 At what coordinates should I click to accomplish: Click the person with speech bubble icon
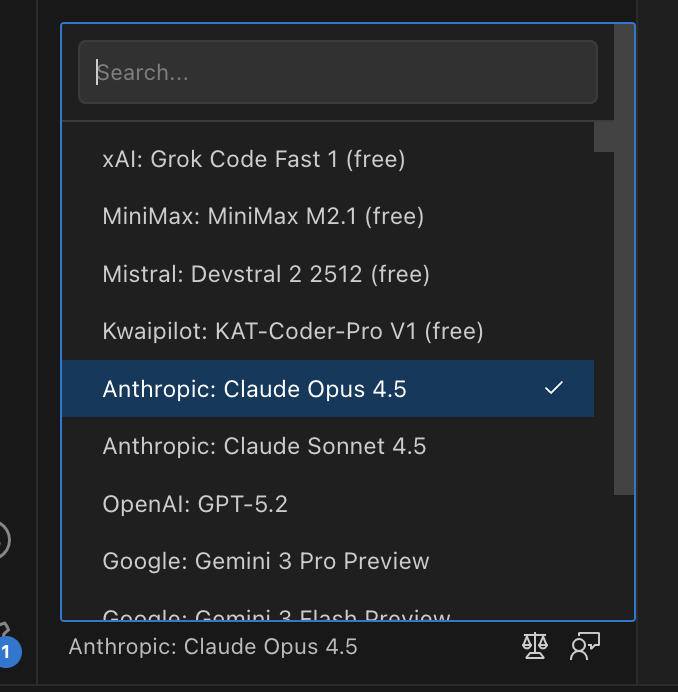[584, 647]
